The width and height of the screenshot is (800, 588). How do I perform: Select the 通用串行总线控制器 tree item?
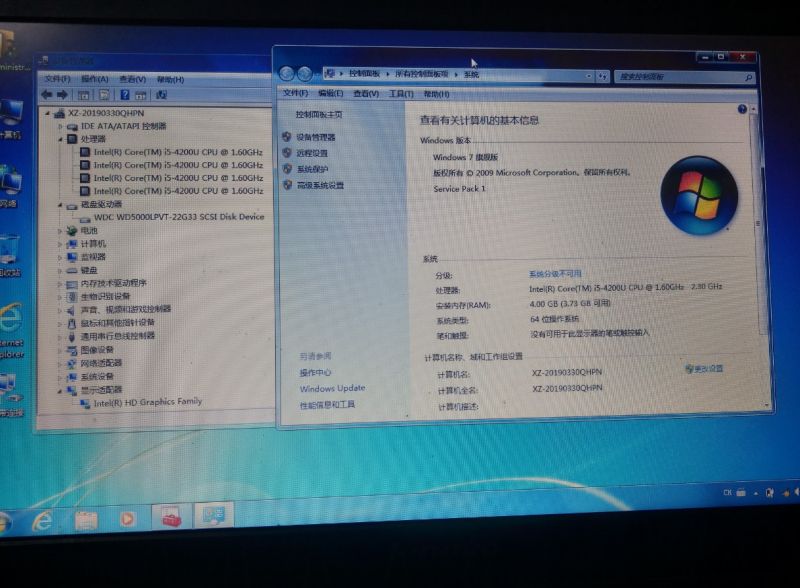coord(117,336)
